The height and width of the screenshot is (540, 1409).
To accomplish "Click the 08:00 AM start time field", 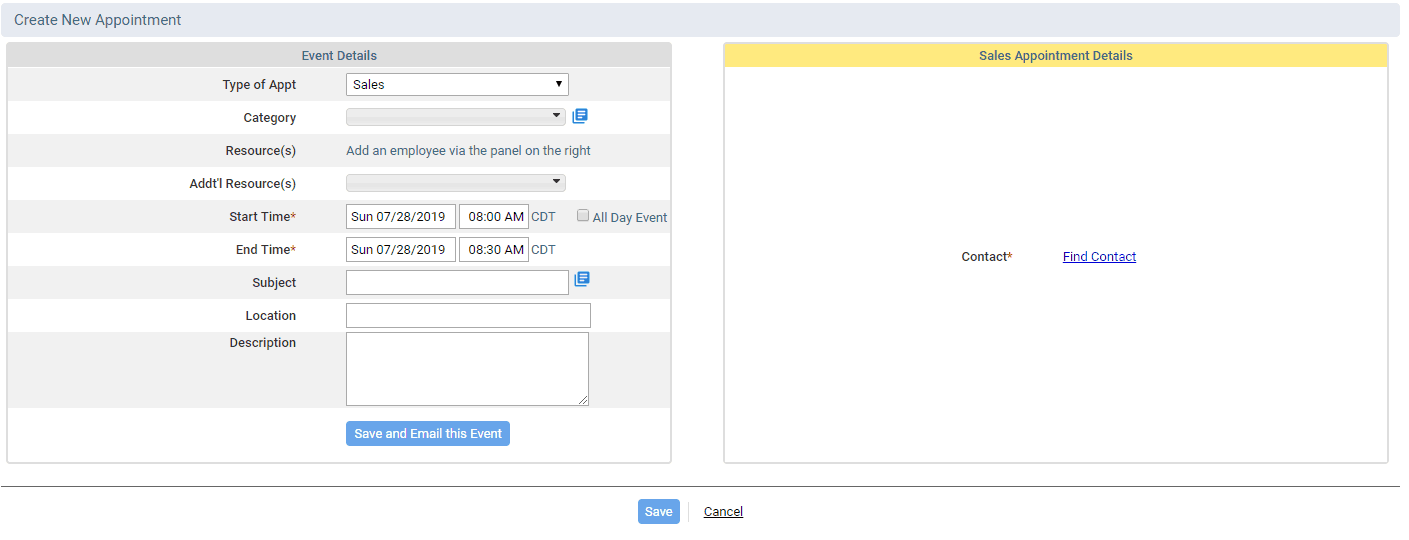I will 494,217.
